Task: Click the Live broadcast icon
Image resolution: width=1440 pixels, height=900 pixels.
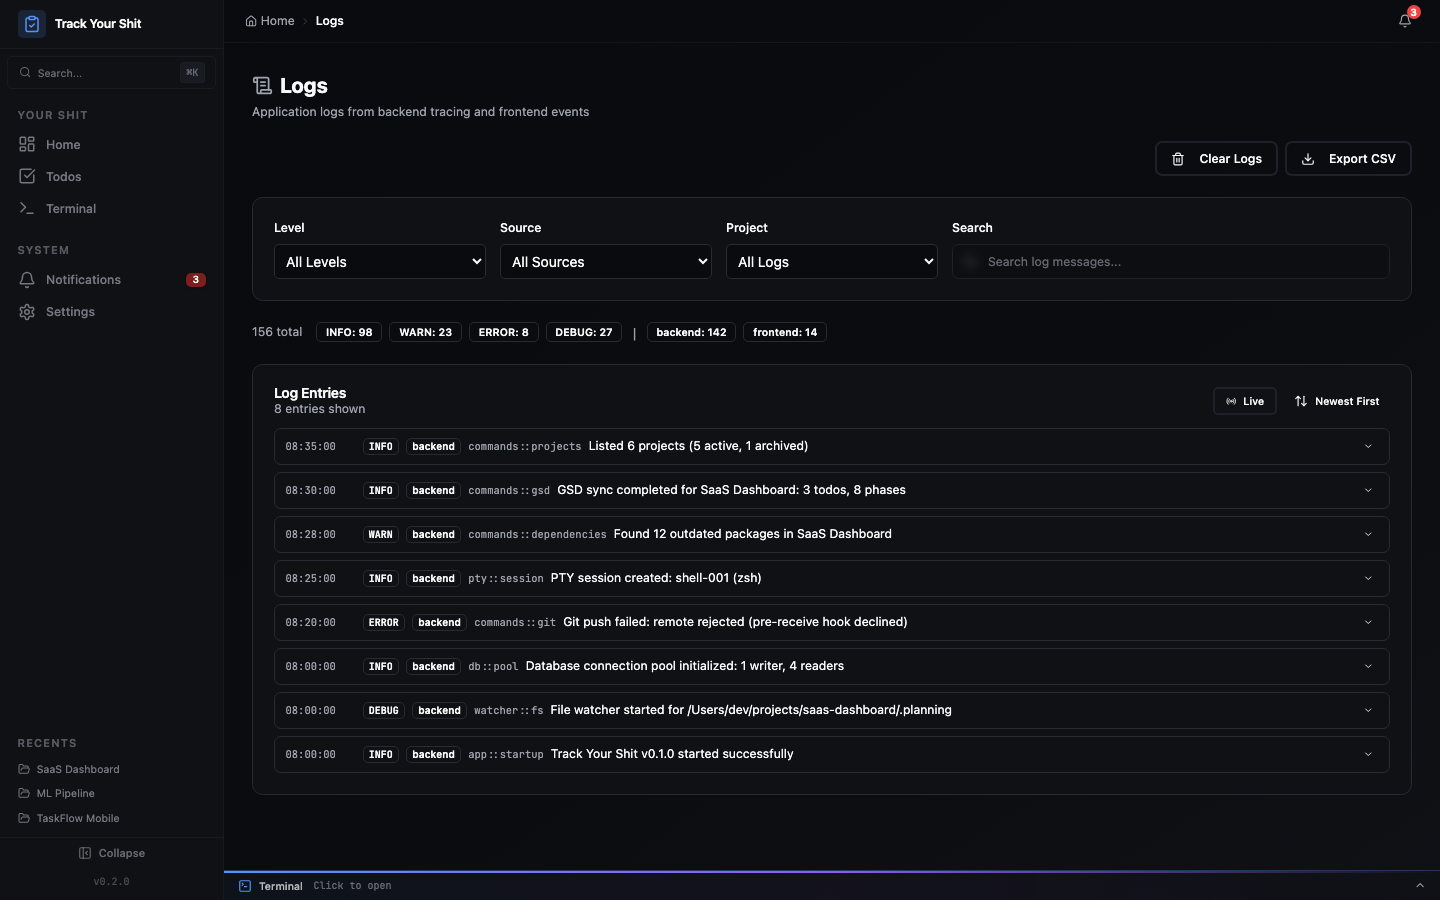Action: [1231, 401]
